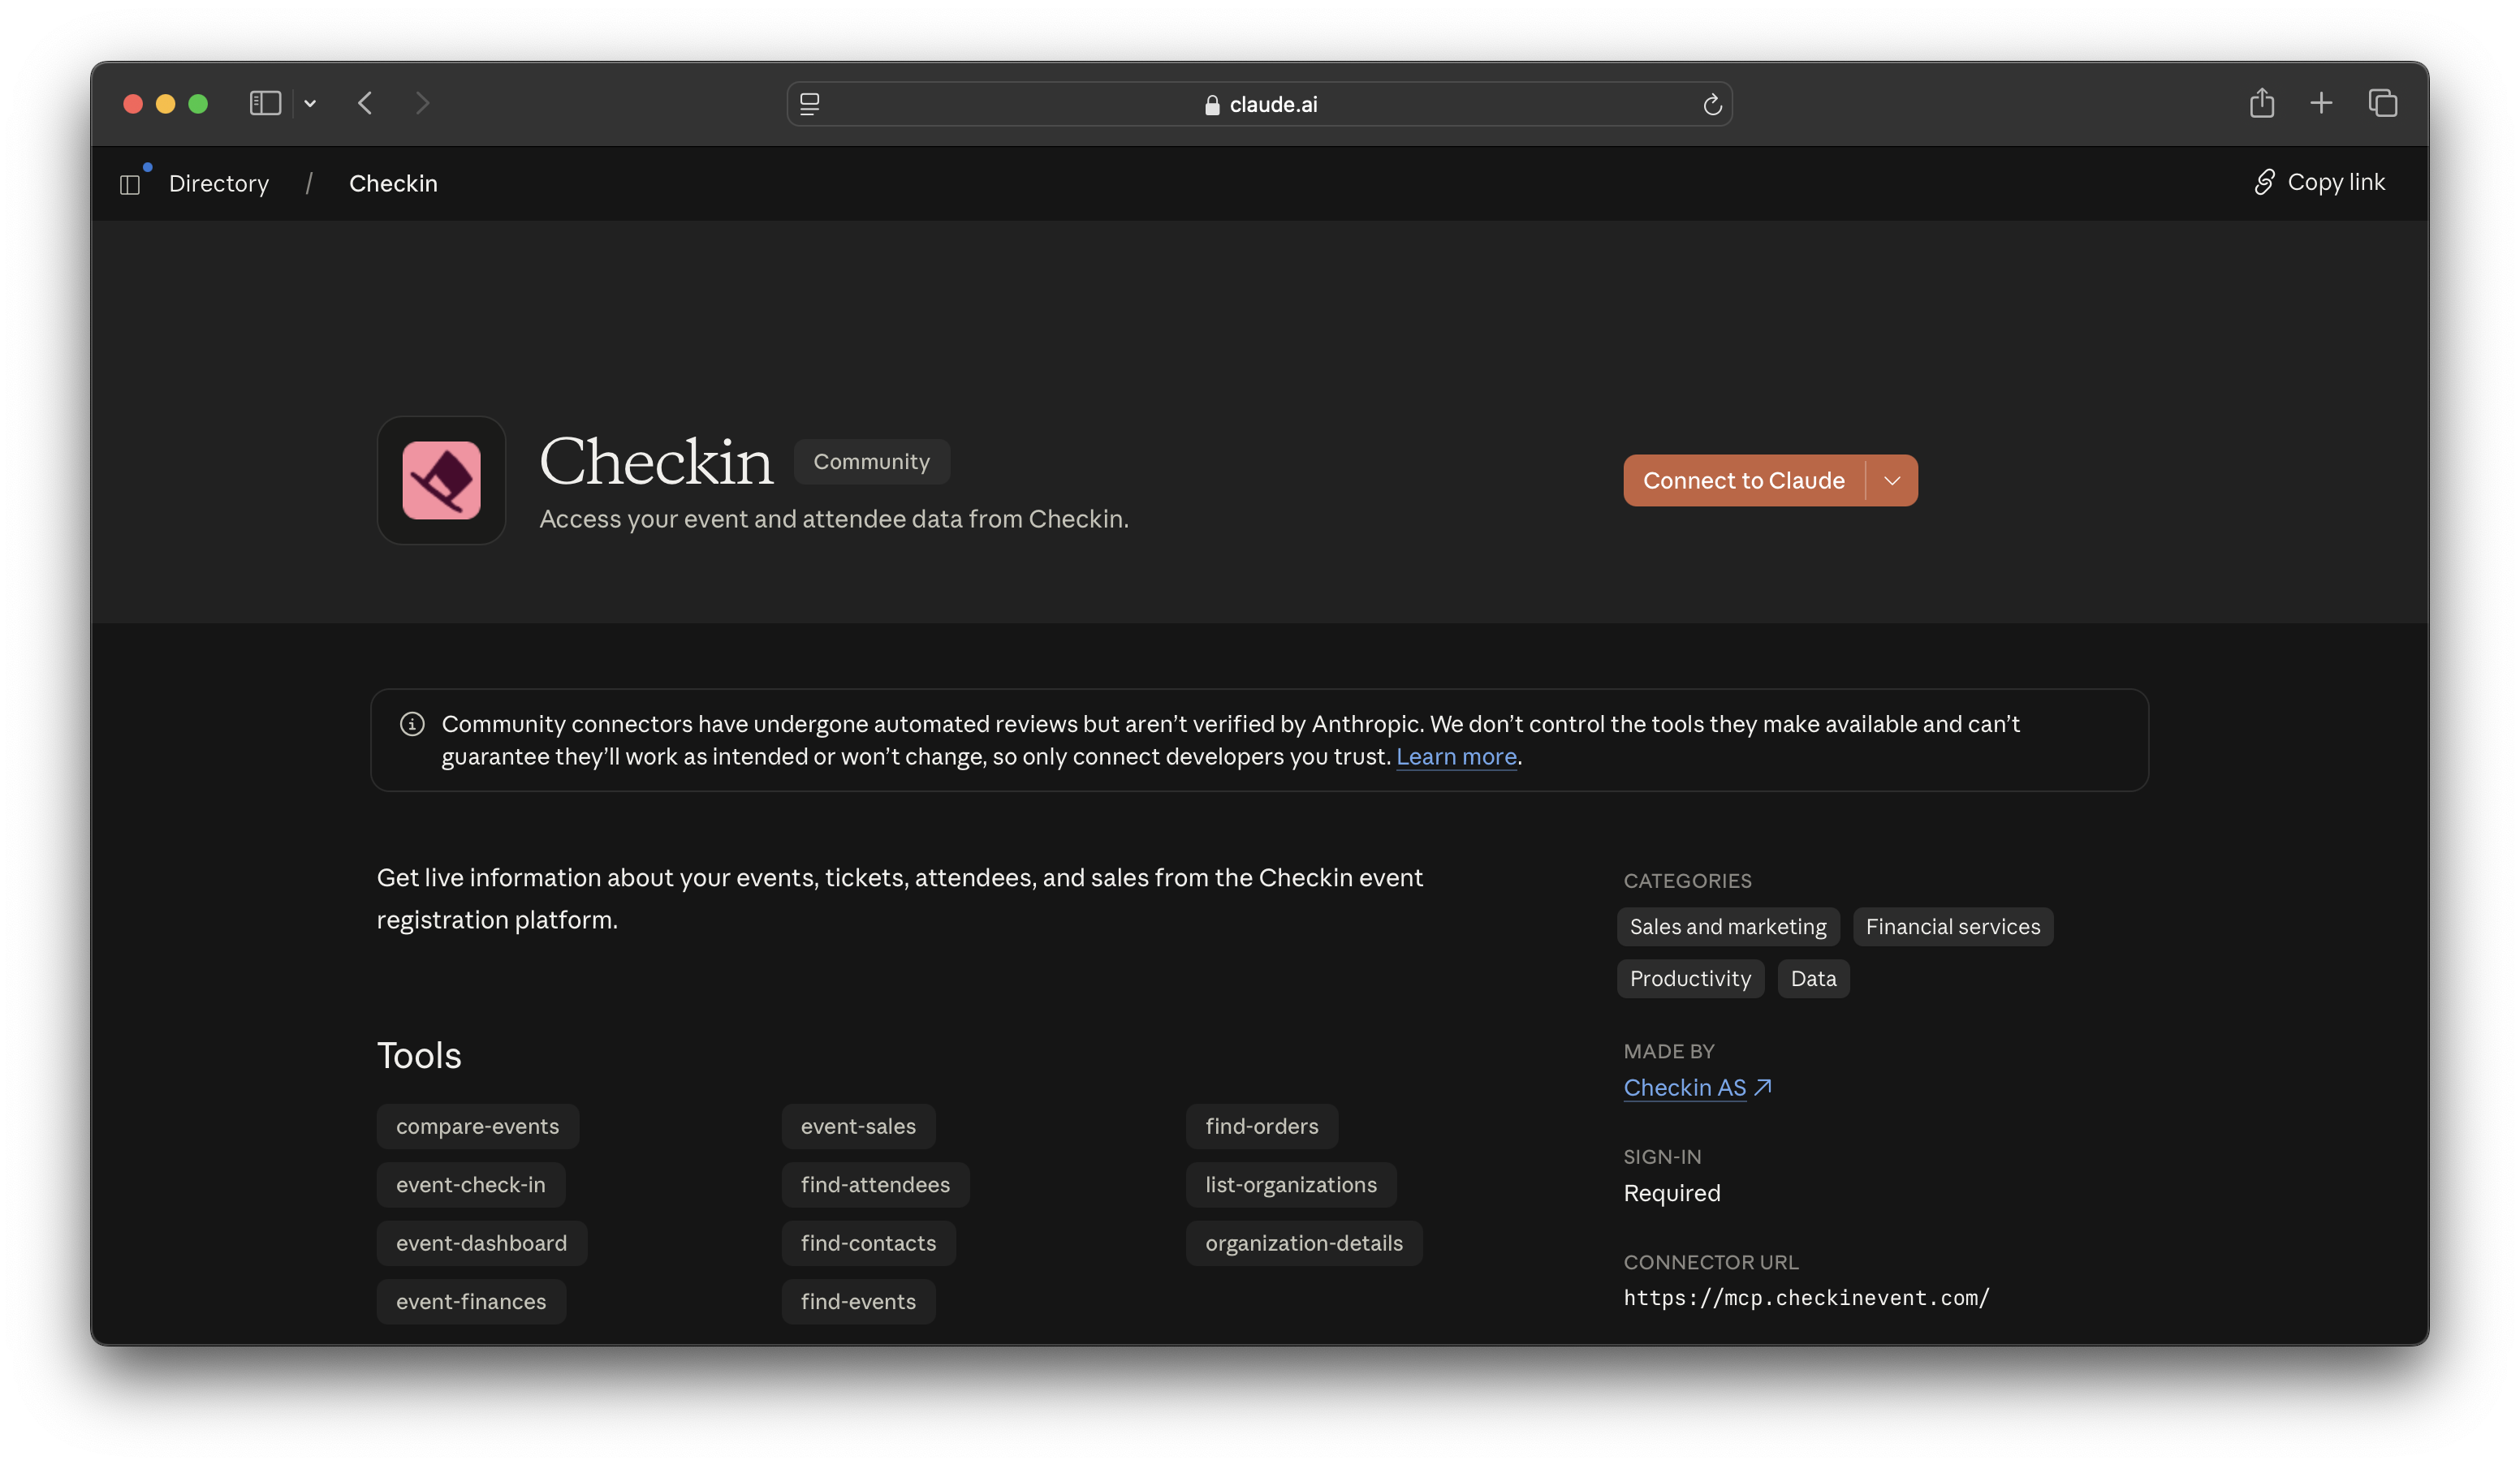
Task: Click the event-sales tool chip
Action: (858, 1127)
